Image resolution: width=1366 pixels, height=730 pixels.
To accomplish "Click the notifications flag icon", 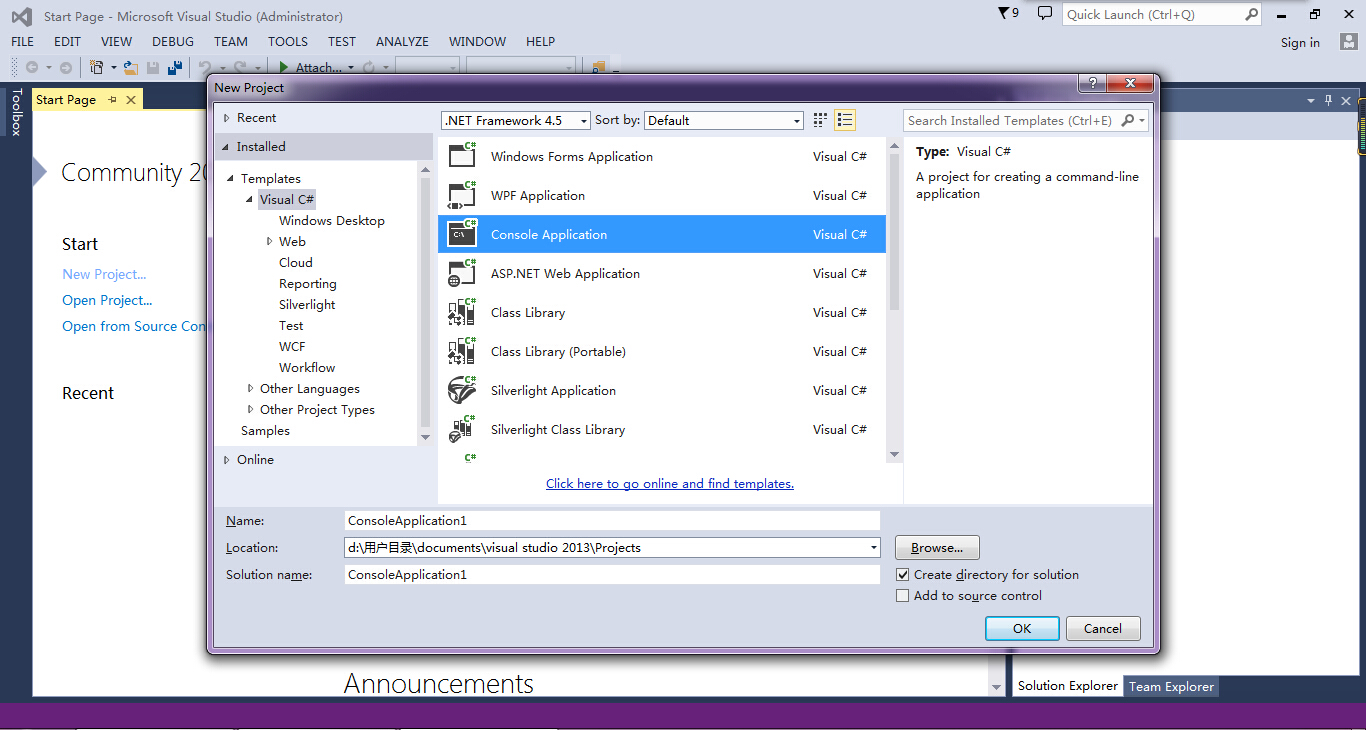I will point(1004,13).
